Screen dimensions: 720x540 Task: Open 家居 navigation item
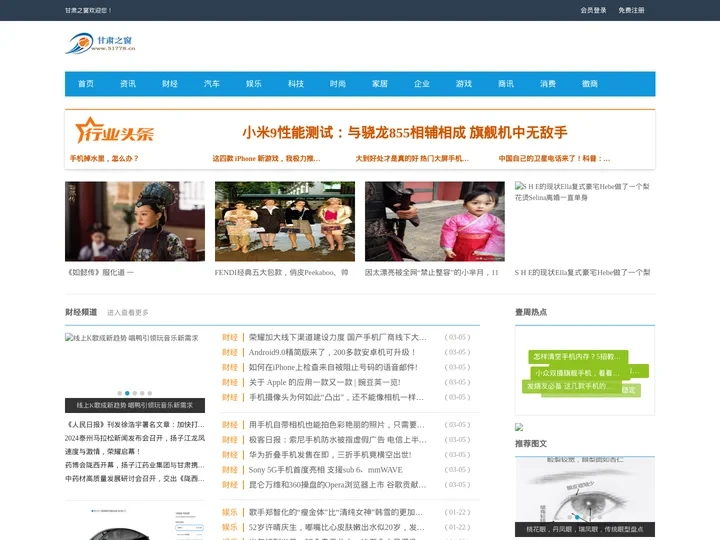pyautogui.click(x=380, y=84)
